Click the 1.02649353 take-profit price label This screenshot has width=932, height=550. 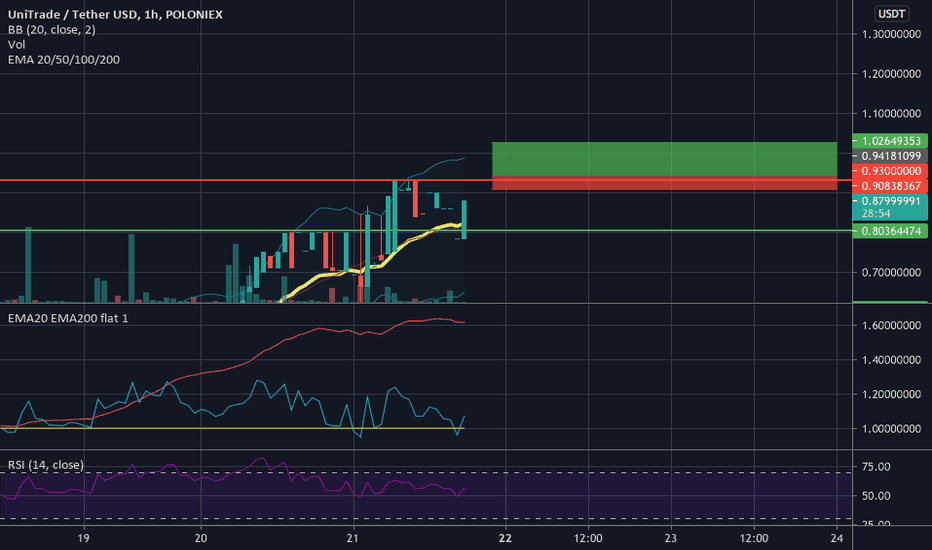pos(890,141)
